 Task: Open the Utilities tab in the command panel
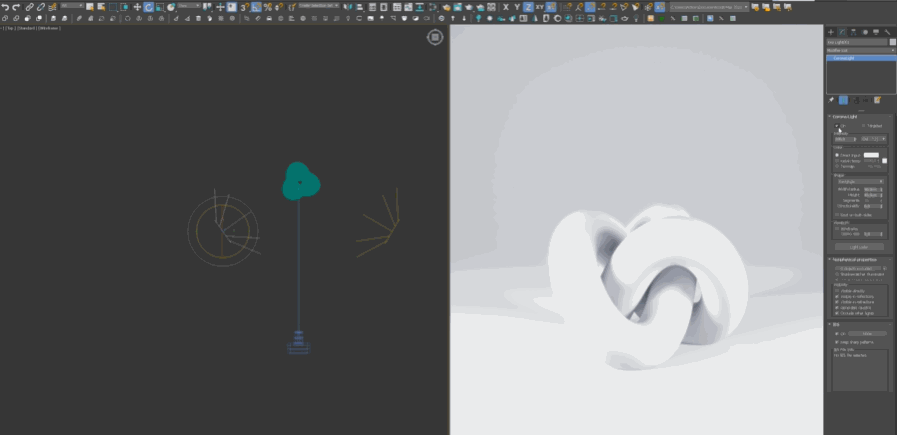tap(887, 32)
